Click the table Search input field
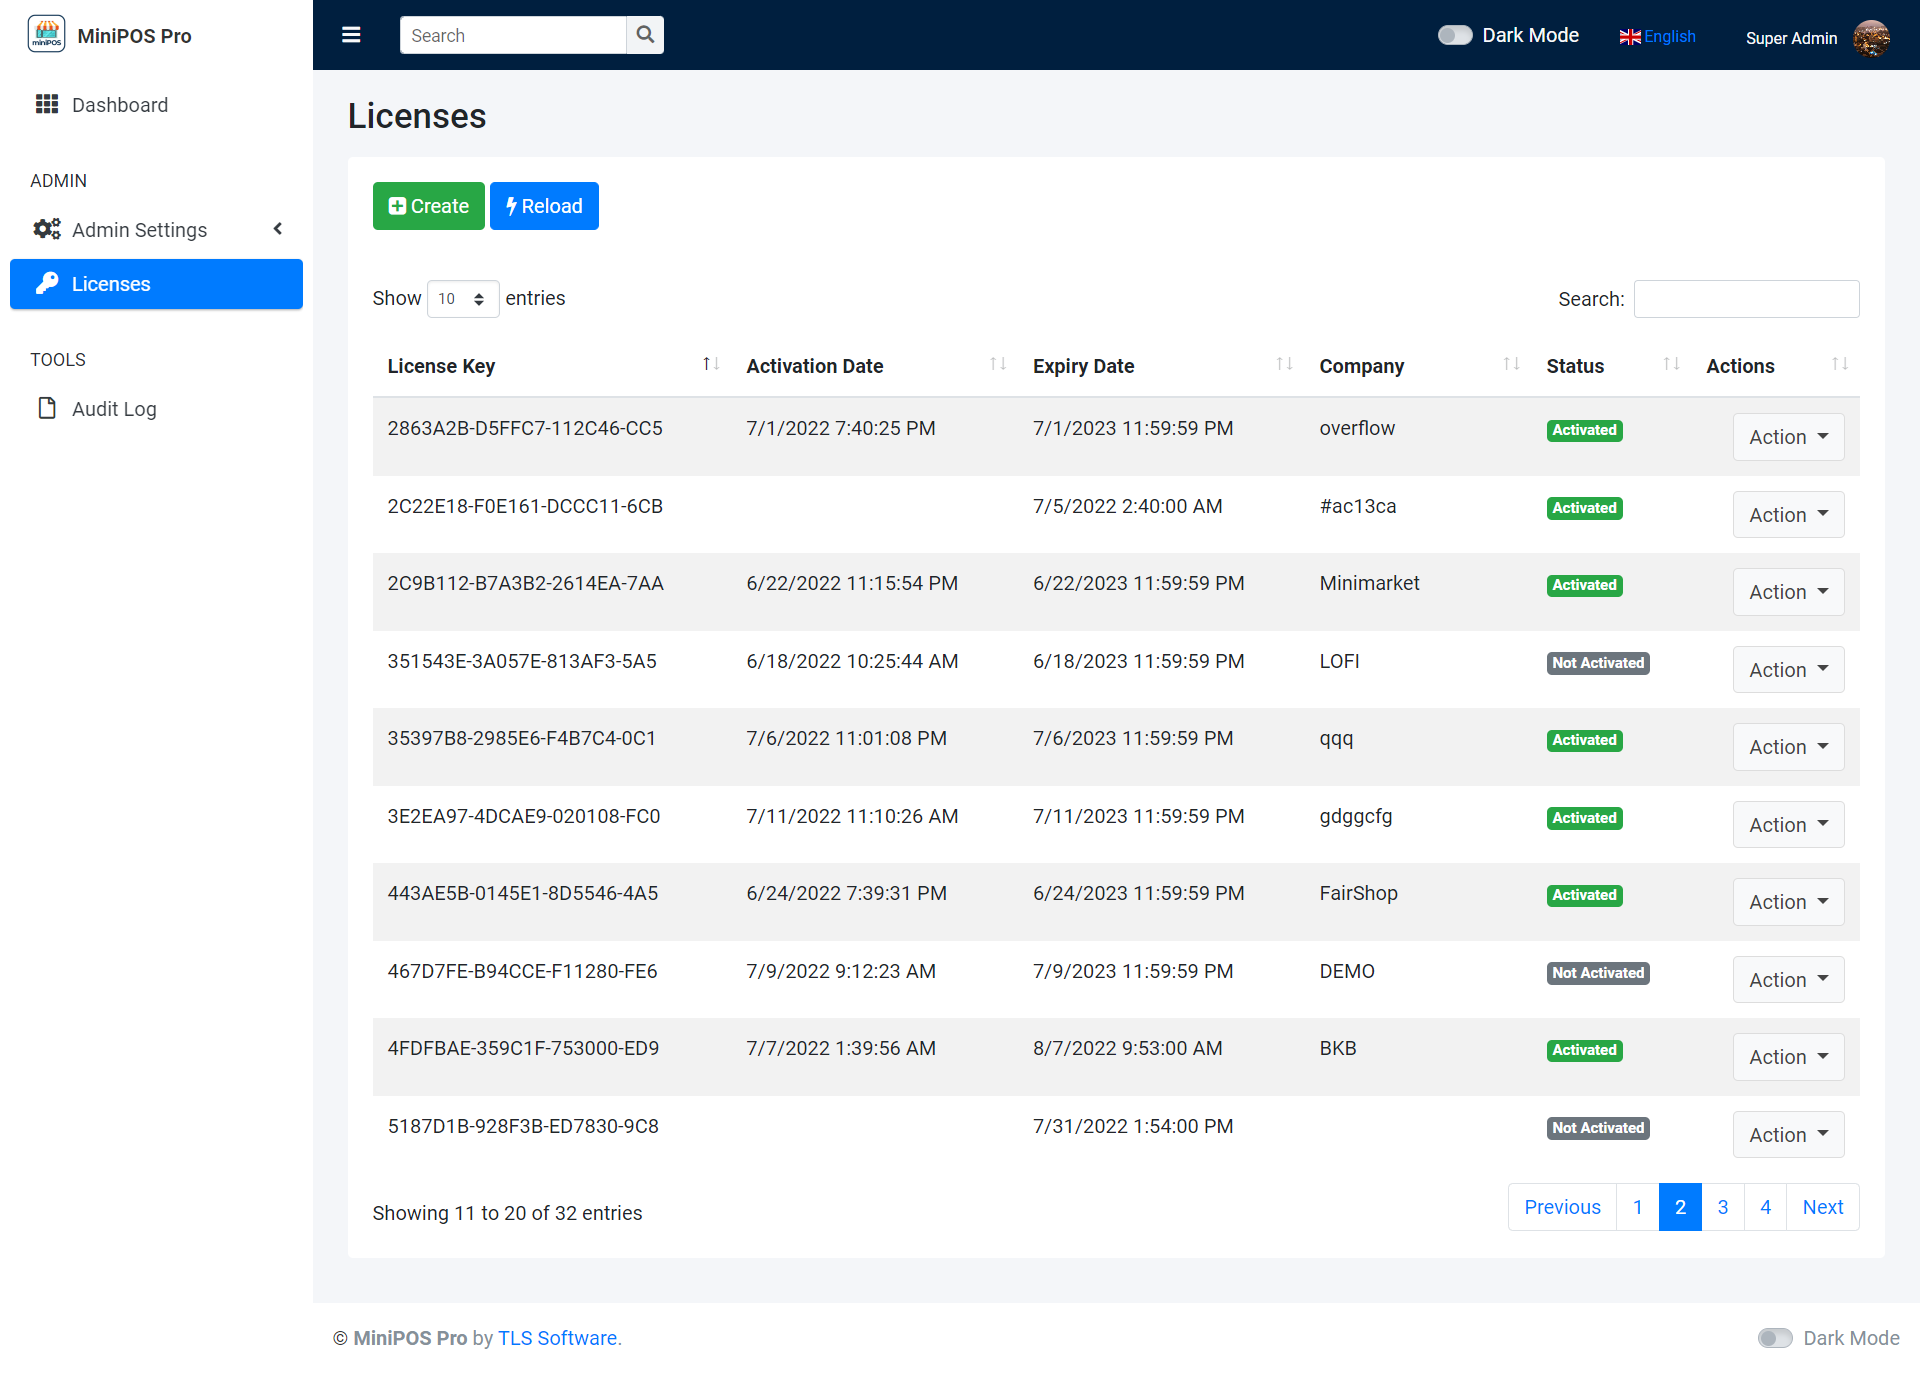Image resolution: width=1920 pixels, height=1373 pixels. pyautogui.click(x=1746, y=299)
